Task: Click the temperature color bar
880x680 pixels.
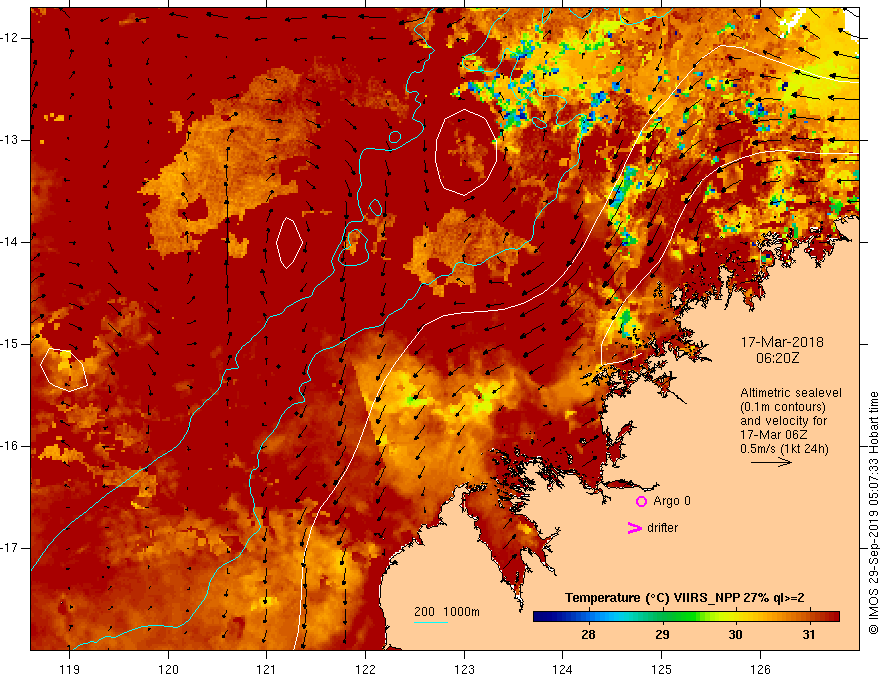Action: (x=686, y=617)
